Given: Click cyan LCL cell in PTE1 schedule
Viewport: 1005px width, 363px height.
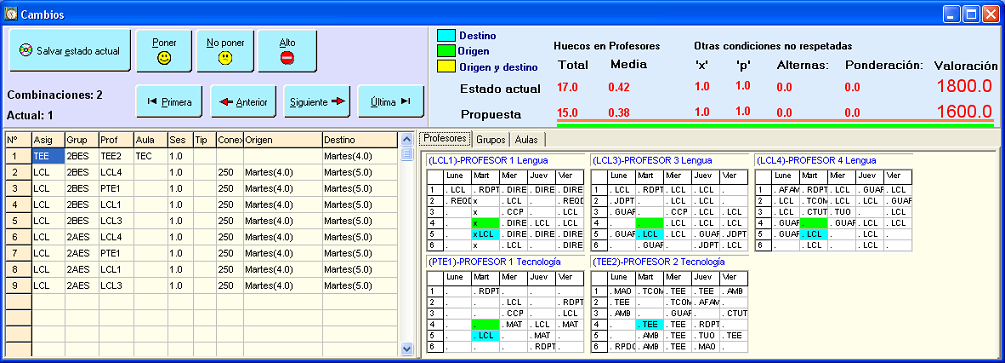Looking at the screenshot, I should click(485, 335).
